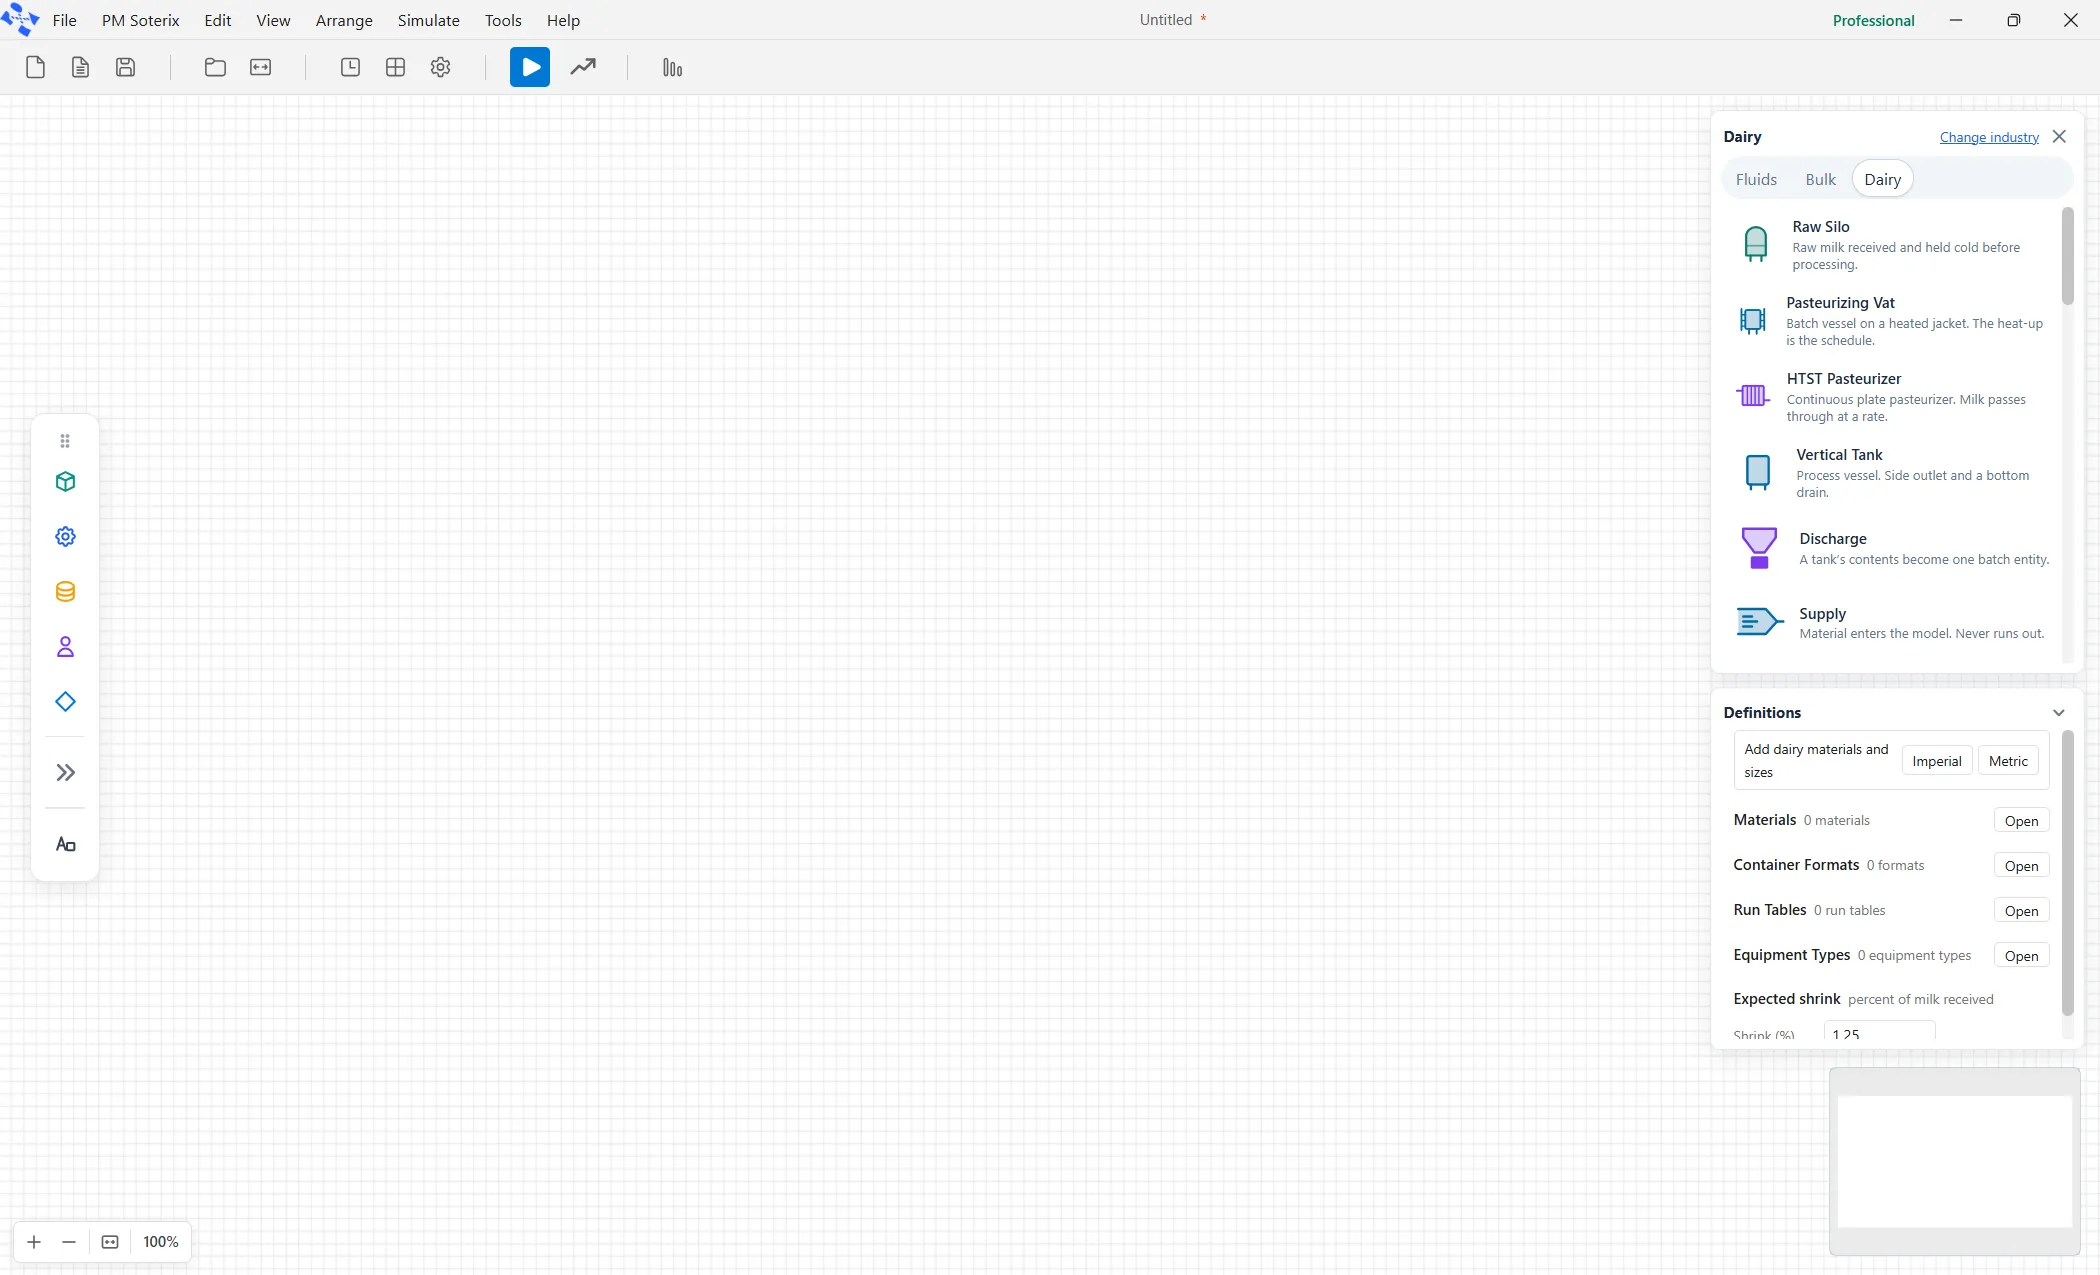Open the Simulate menu
The image size is (2100, 1275).
tap(428, 20)
